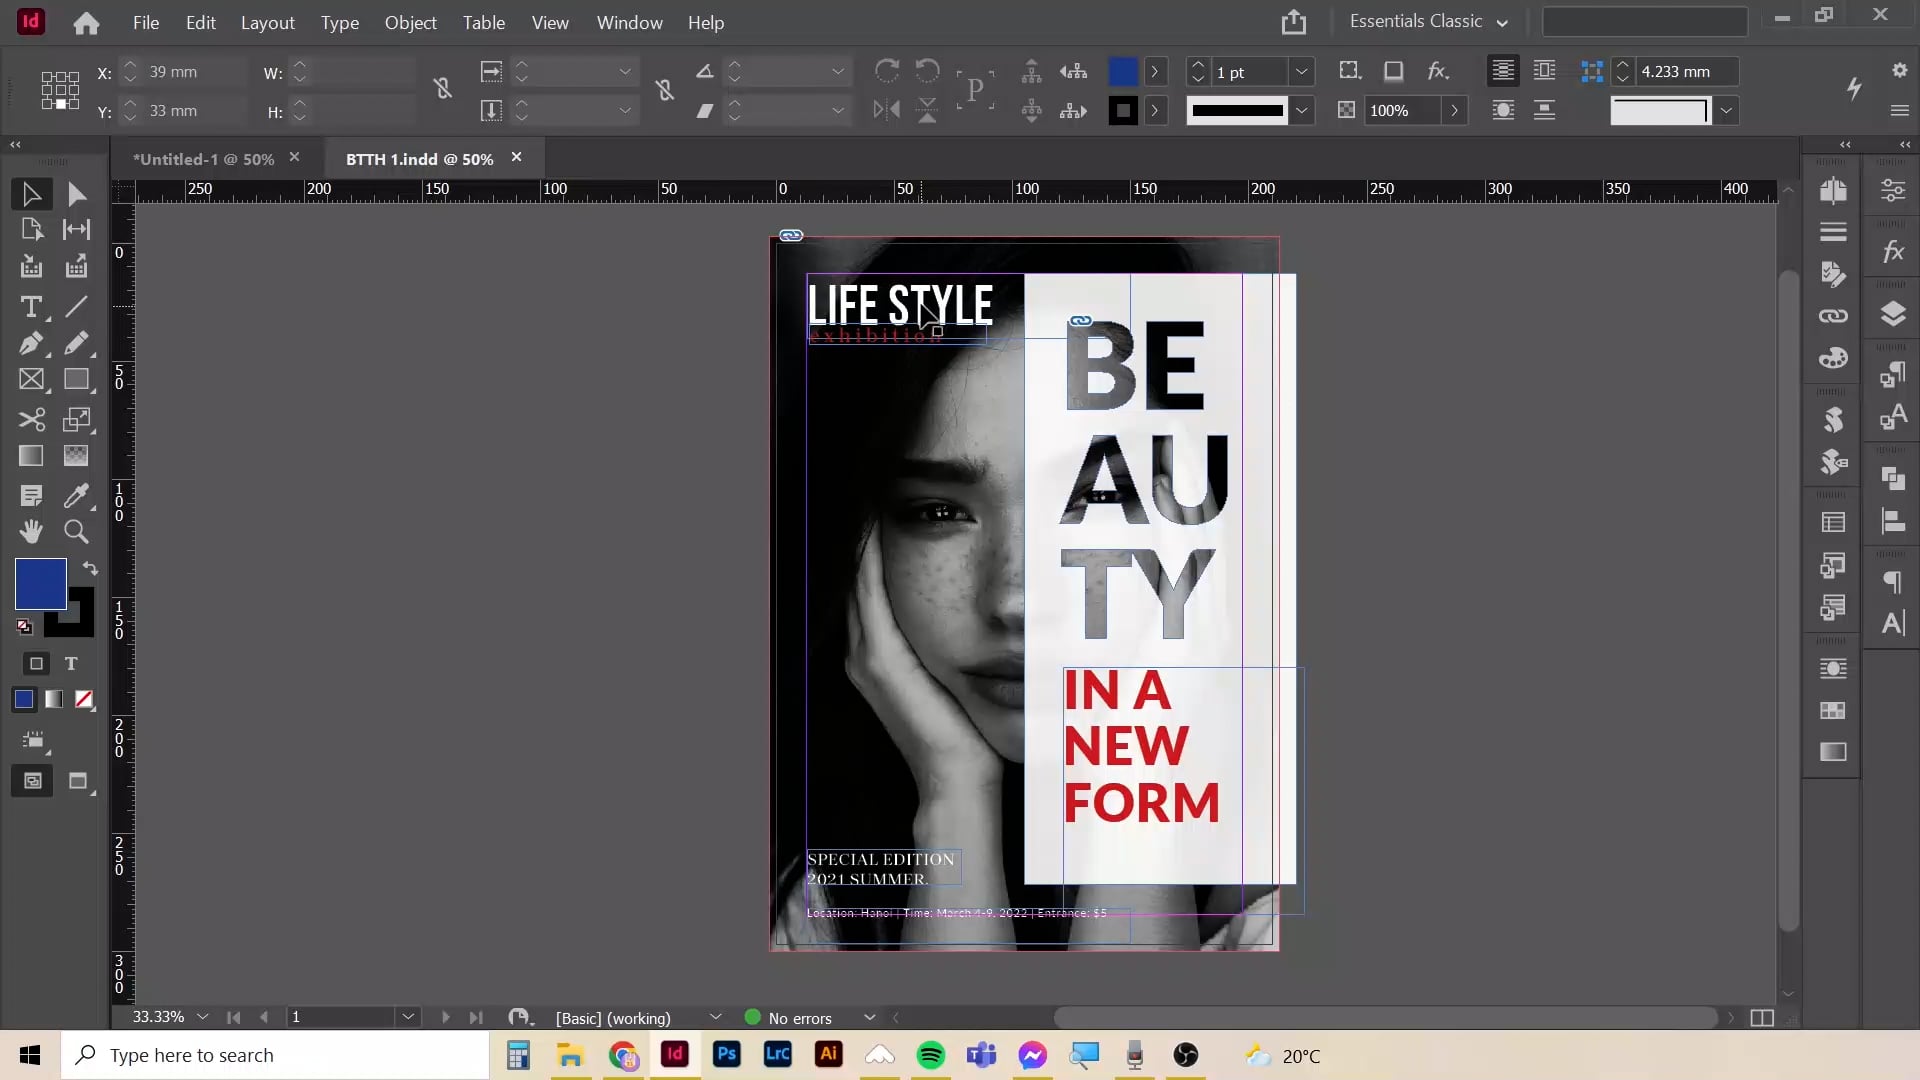Toggle formatting affects text
The height and width of the screenshot is (1080, 1920).
(71, 664)
